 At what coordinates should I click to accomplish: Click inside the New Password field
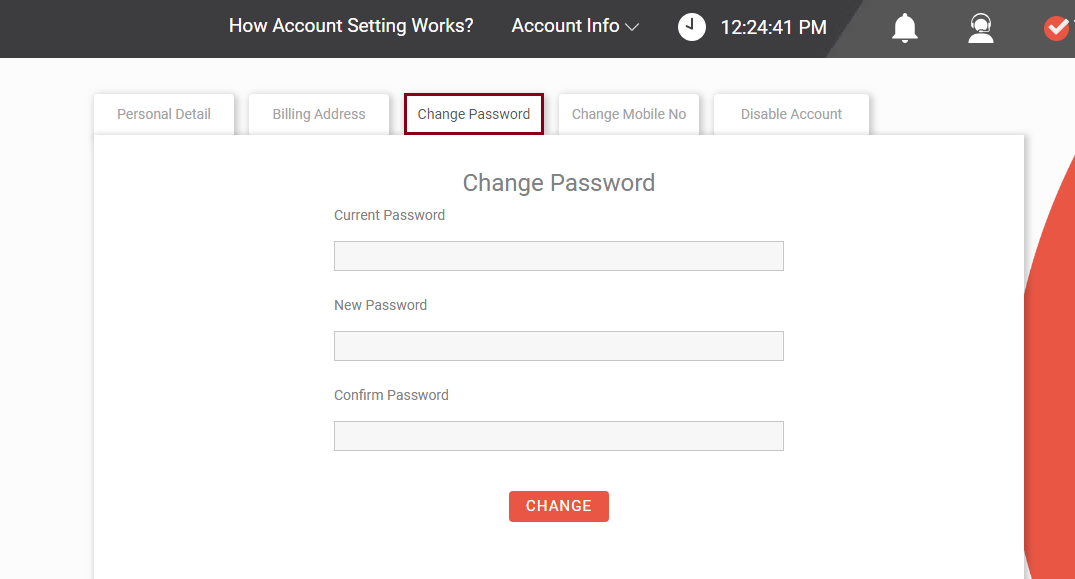559,346
